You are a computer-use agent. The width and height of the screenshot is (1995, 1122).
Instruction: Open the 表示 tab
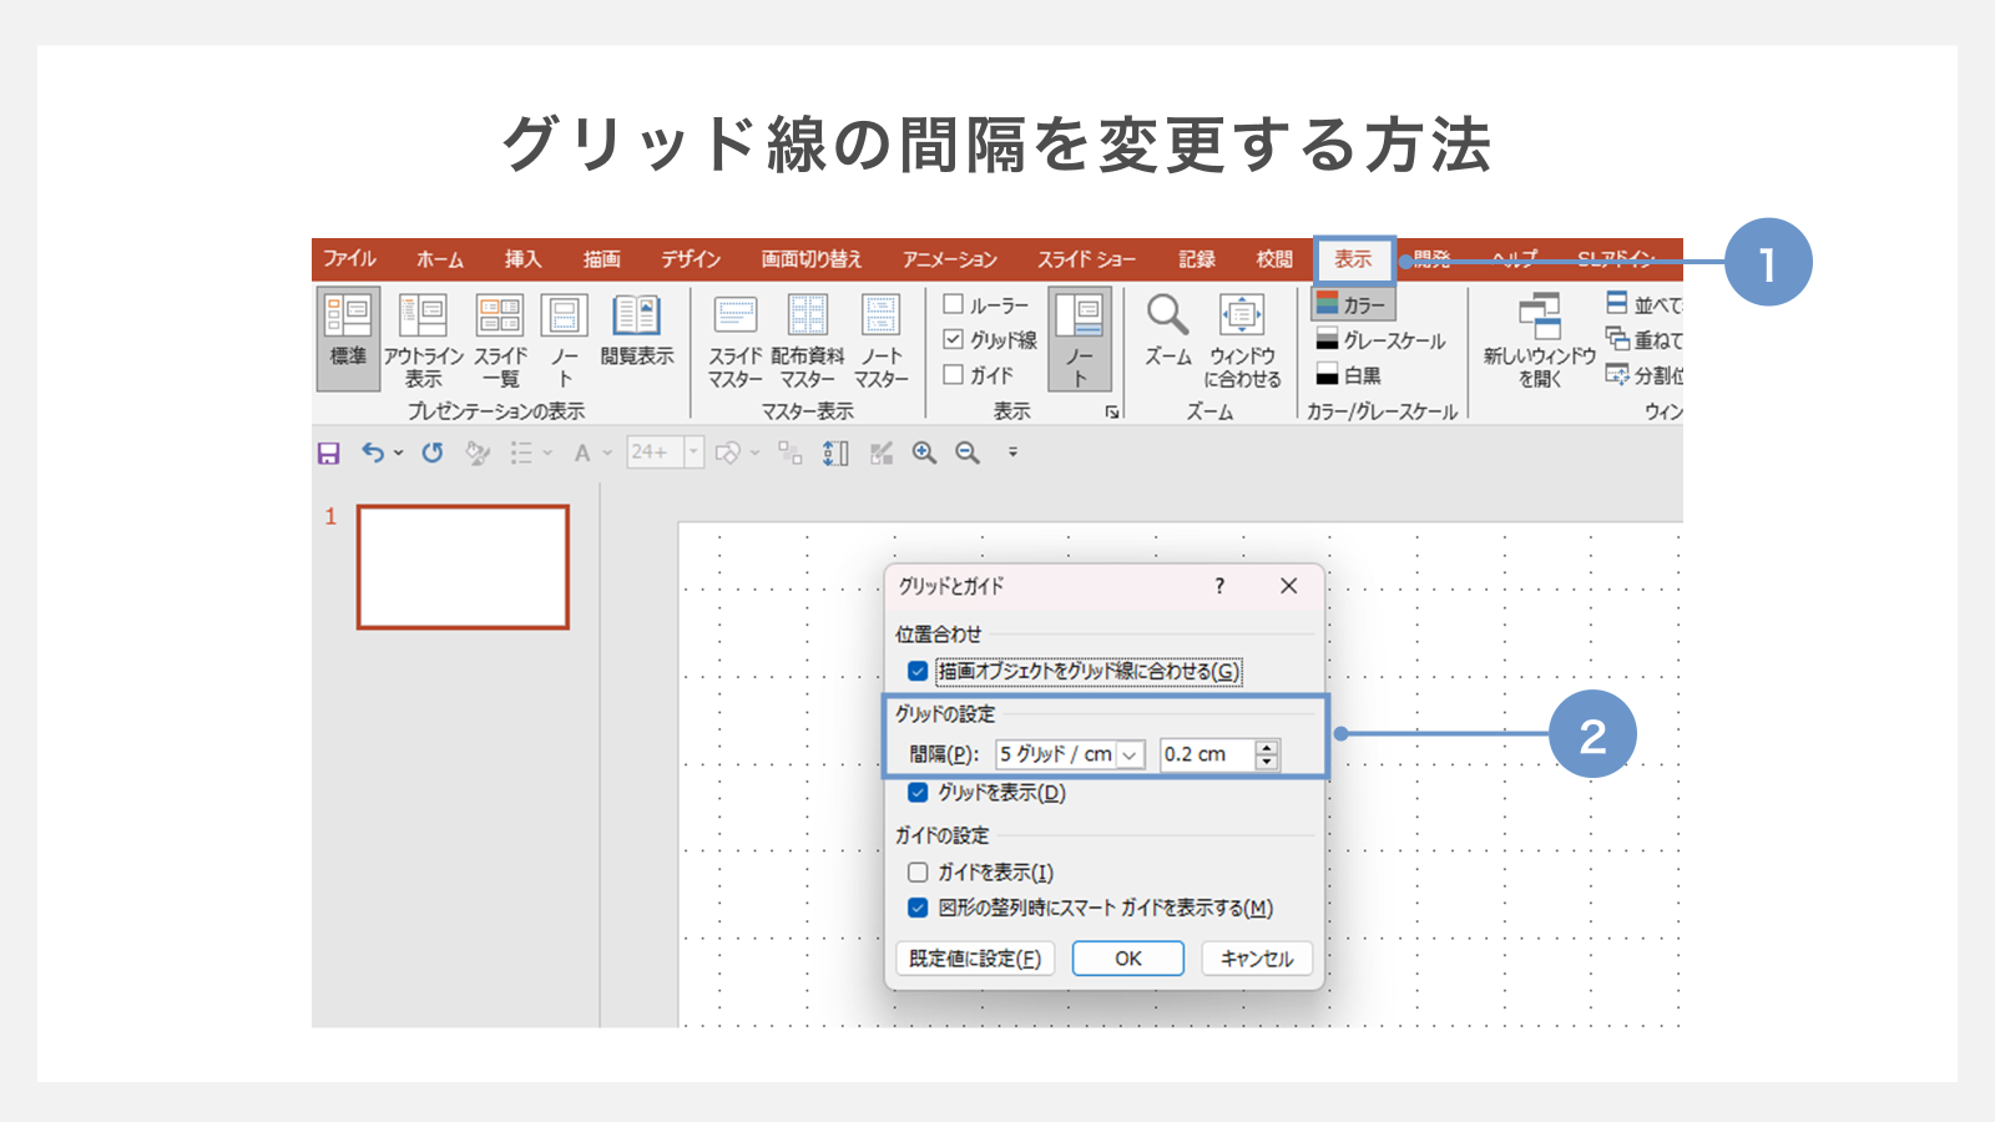(x=1353, y=260)
